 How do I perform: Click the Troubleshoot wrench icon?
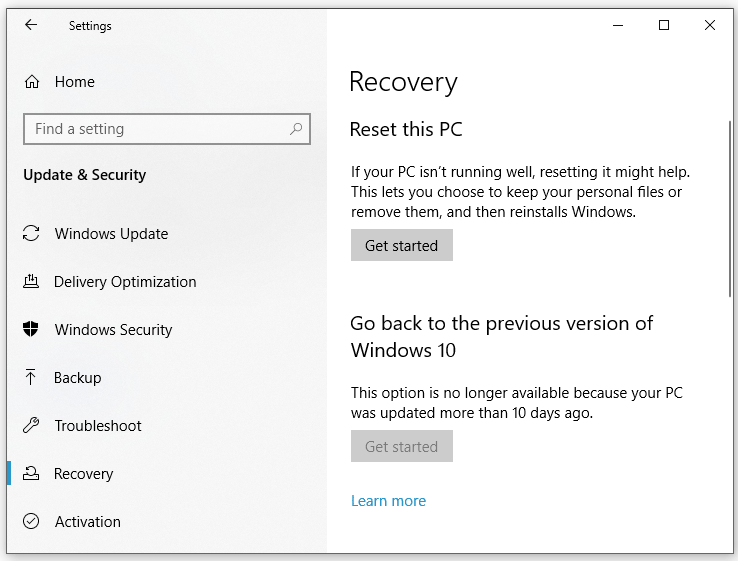click(x=31, y=425)
